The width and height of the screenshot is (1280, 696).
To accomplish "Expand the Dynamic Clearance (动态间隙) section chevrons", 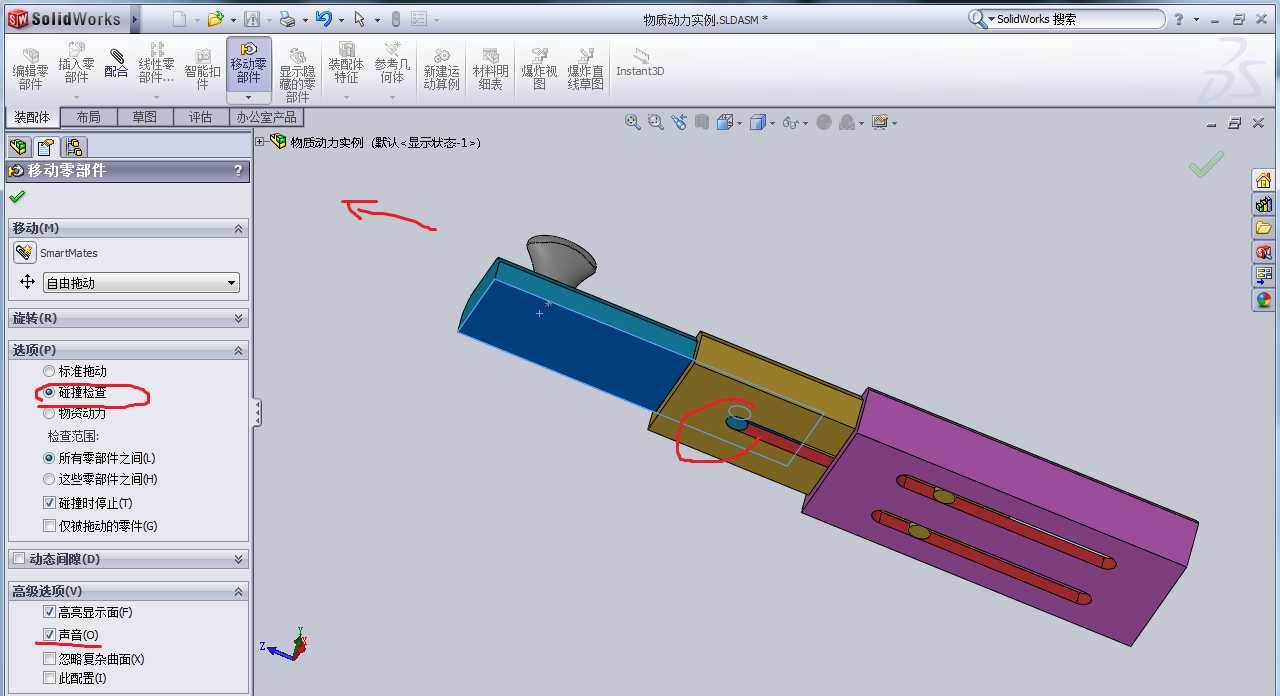I will click(x=238, y=559).
